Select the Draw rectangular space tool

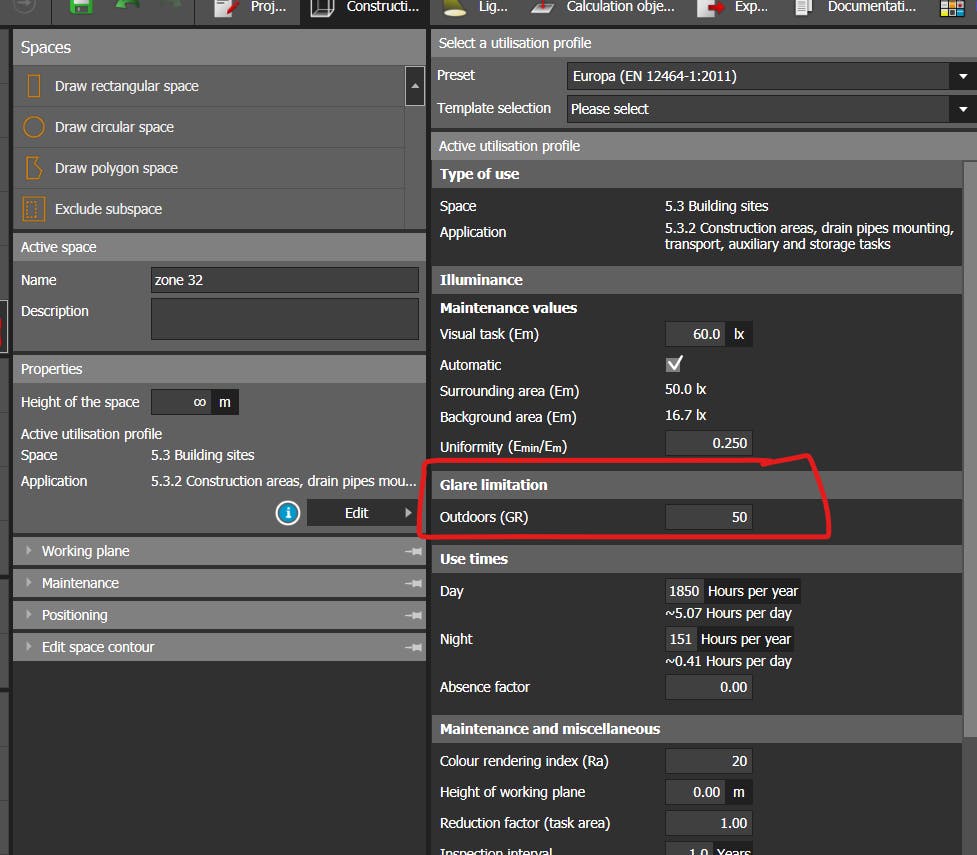pyautogui.click(x=209, y=86)
